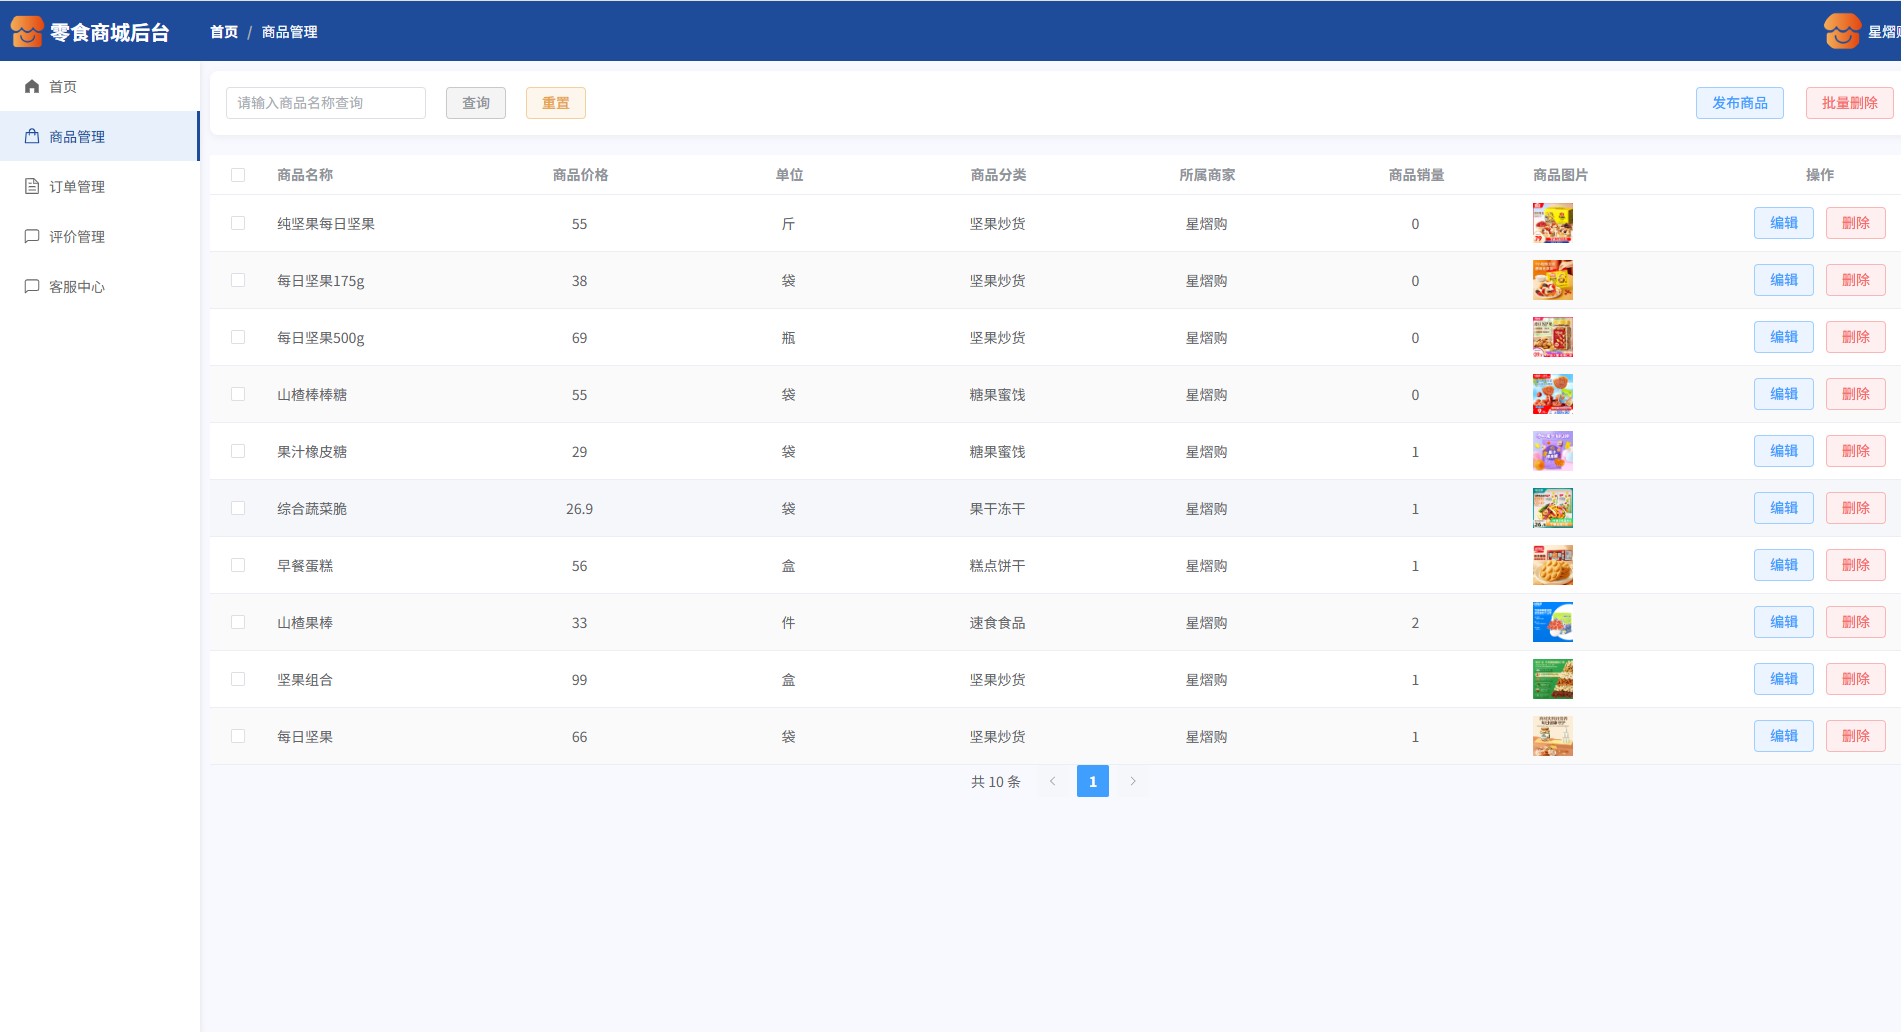The height and width of the screenshot is (1032, 1901).
Task: Click the chat bubble icon for 评价管理
Action: click(32, 237)
